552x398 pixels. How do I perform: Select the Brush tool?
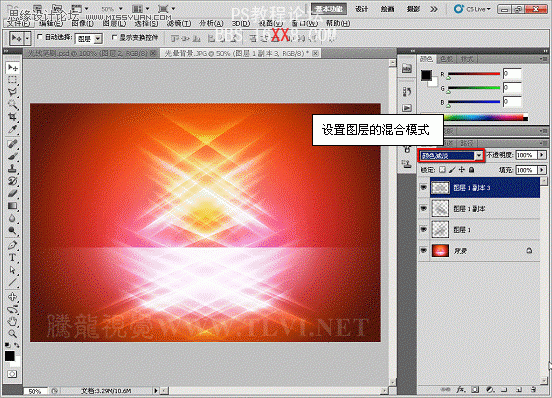coord(13,156)
